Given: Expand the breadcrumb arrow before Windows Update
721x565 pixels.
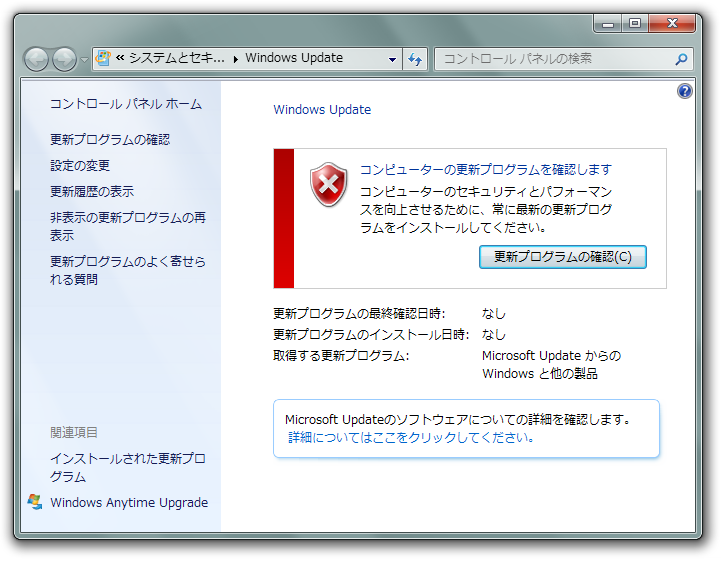Looking at the screenshot, I should [x=235, y=59].
